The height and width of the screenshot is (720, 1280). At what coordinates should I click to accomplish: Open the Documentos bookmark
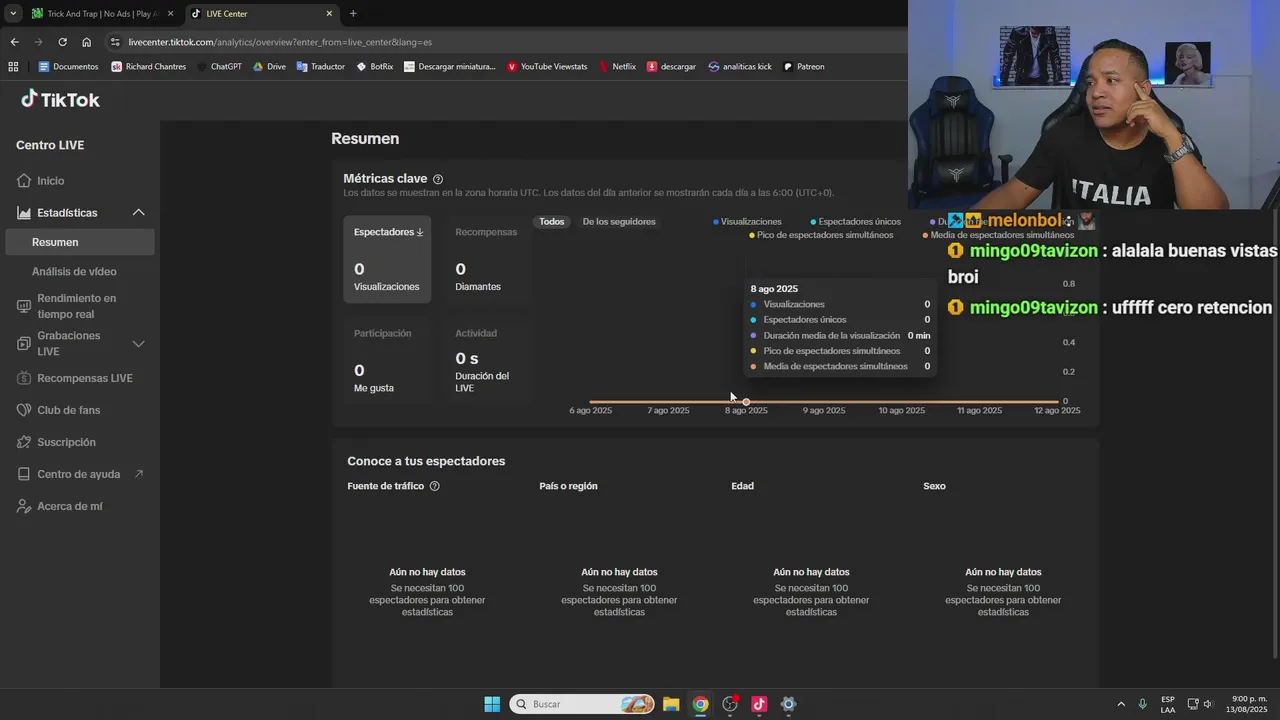click(68, 67)
